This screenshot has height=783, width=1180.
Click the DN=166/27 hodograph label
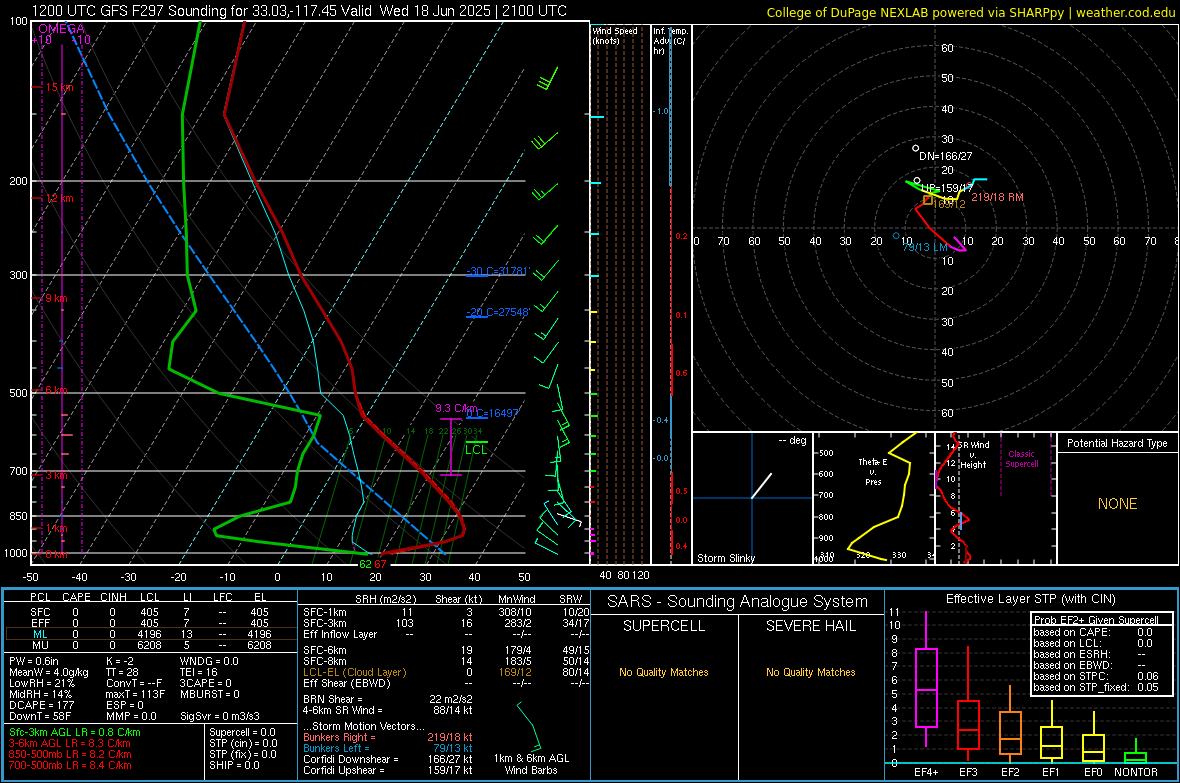click(x=946, y=156)
